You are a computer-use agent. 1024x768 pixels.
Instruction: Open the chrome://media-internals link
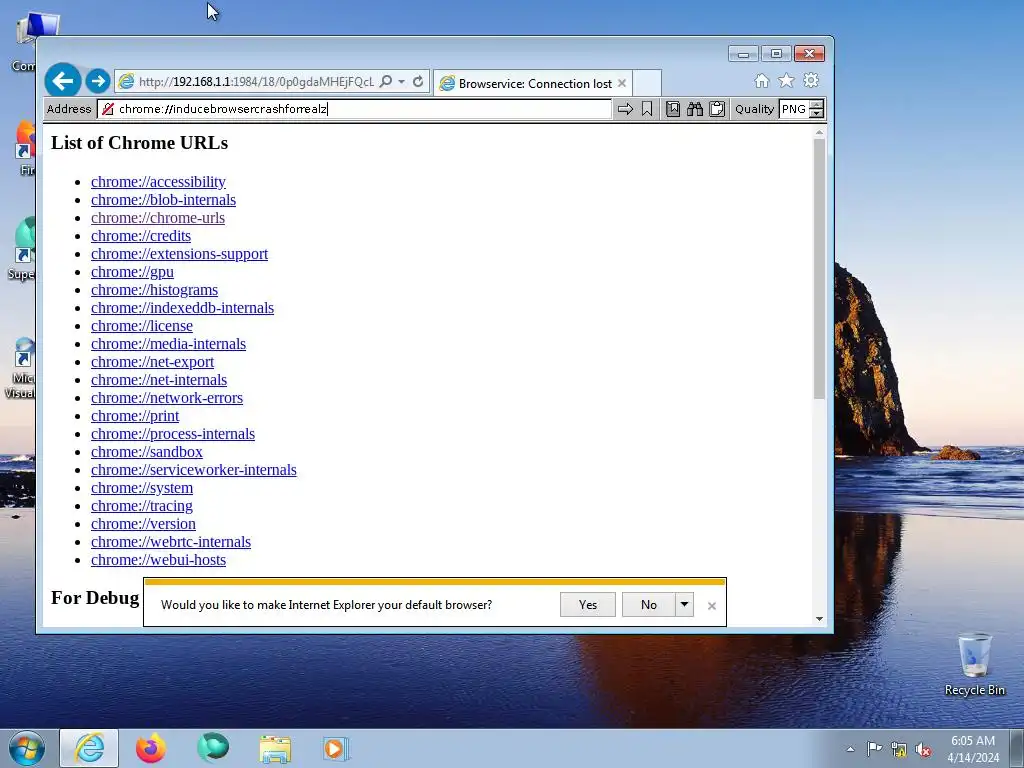(x=168, y=344)
